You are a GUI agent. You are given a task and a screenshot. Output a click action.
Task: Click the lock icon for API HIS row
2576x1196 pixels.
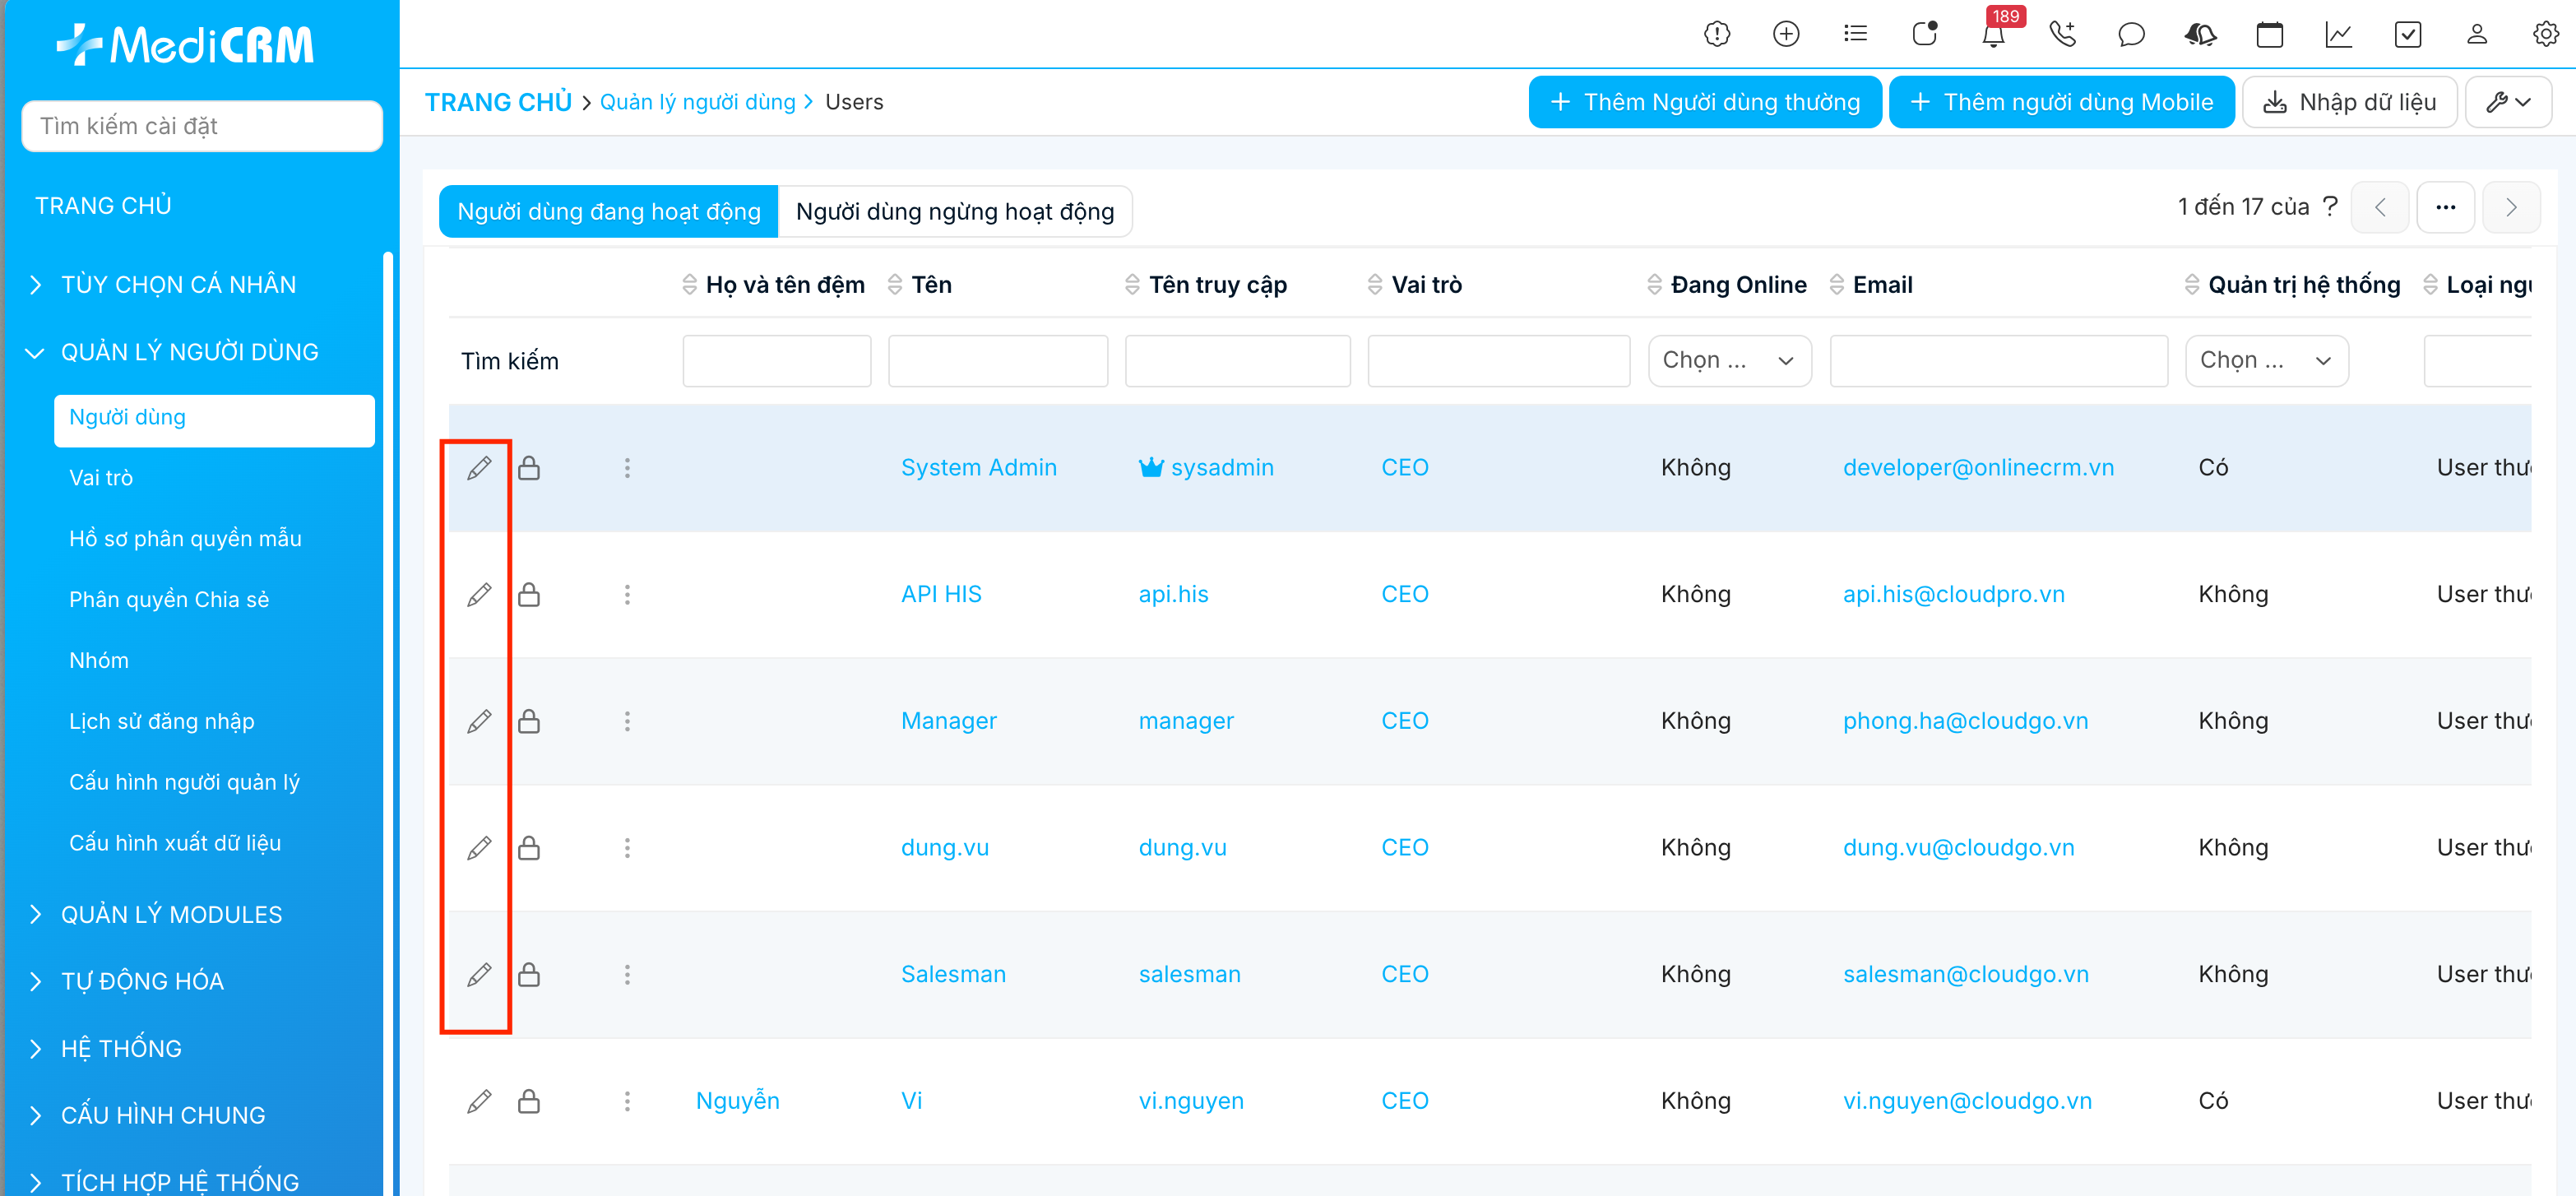pyautogui.click(x=529, y=595)
